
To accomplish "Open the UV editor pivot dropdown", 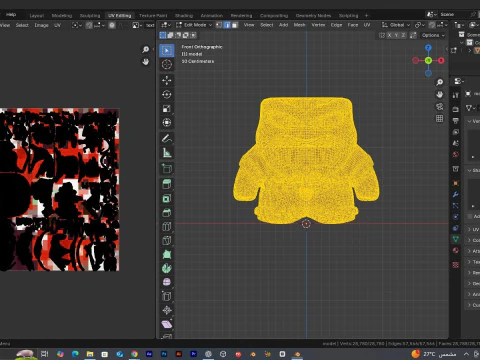I will coord(77,25).
